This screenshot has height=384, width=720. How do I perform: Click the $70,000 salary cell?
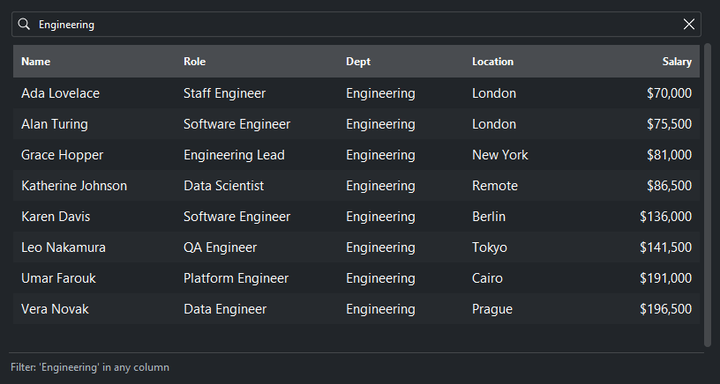pyautogui.click(x=669, y=93)
